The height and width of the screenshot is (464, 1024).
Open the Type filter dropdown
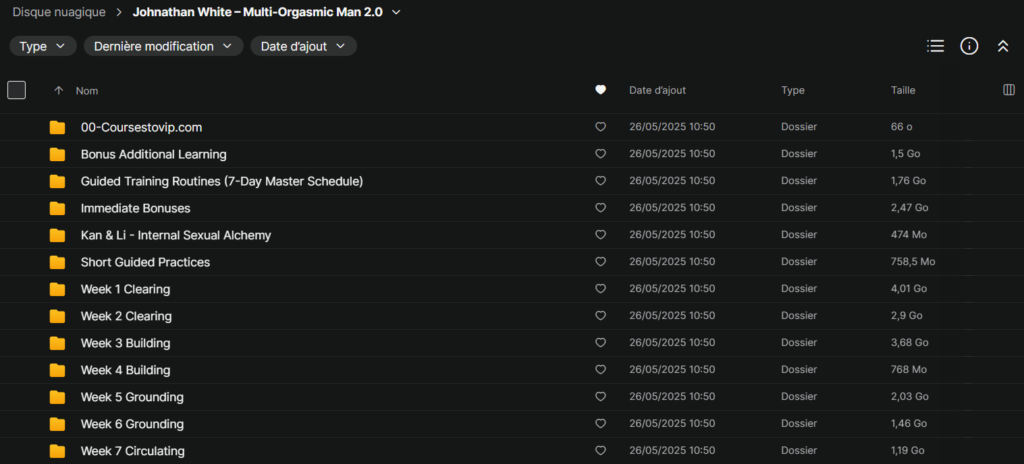click(x=43, y=46)
